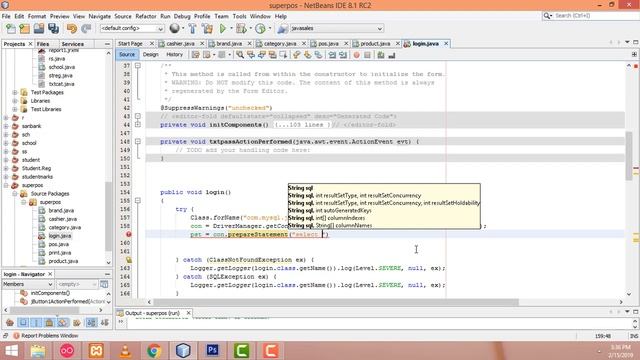Image resolution: width=640 pixels, height=360 pixels.
Task: Run the project with green play icon
Action: tap(223, 29)
